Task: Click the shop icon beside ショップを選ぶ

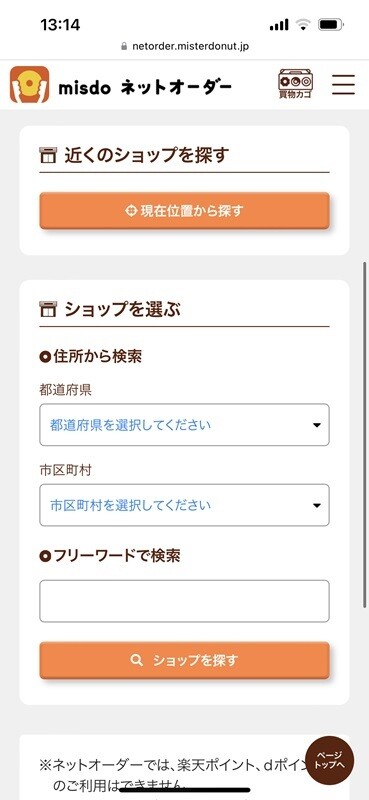Action: pos(47,309)
